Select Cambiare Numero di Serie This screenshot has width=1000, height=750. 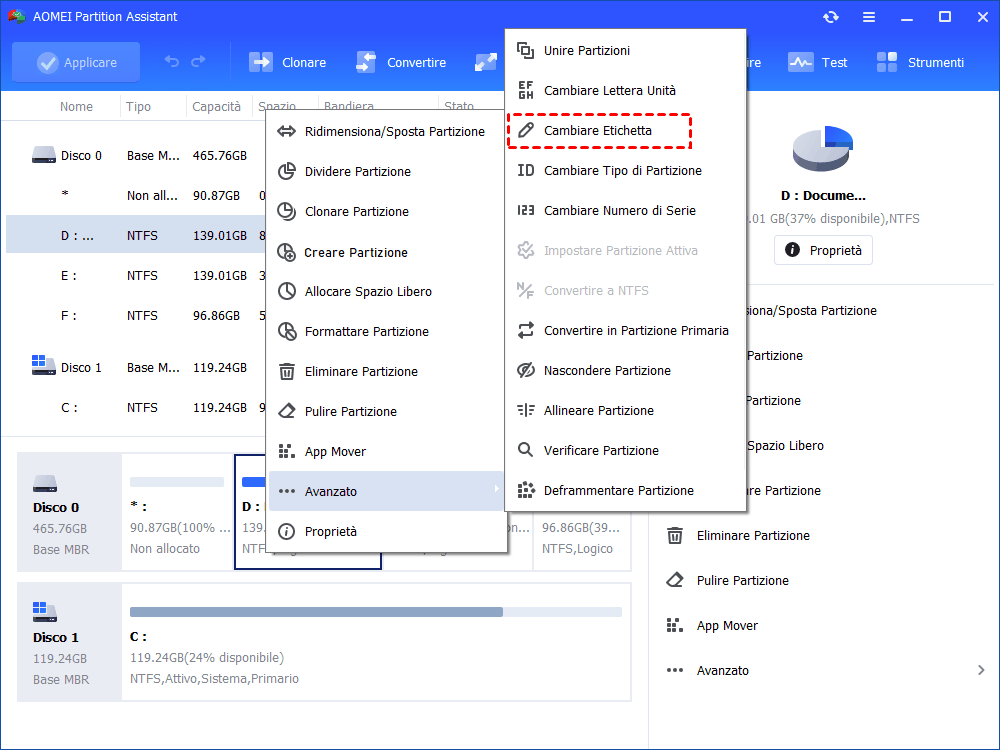pos(625,210)
